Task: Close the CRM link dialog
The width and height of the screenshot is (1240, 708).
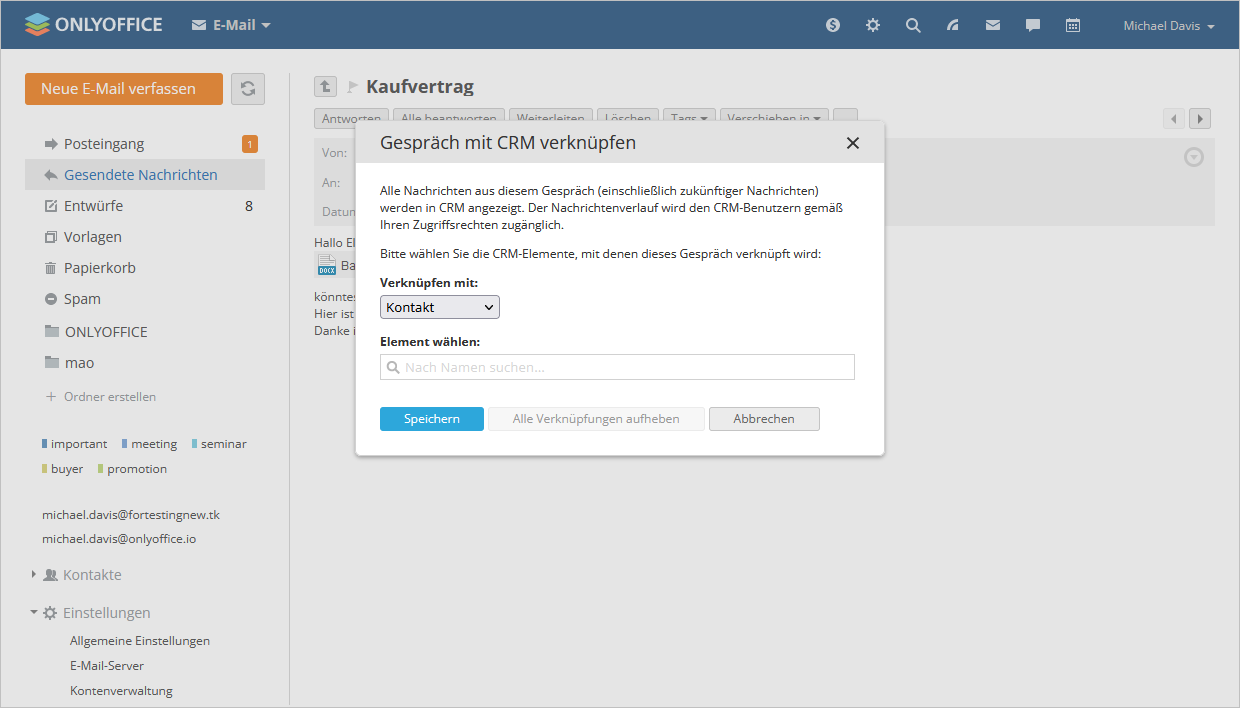Action: tap(853, 143)
